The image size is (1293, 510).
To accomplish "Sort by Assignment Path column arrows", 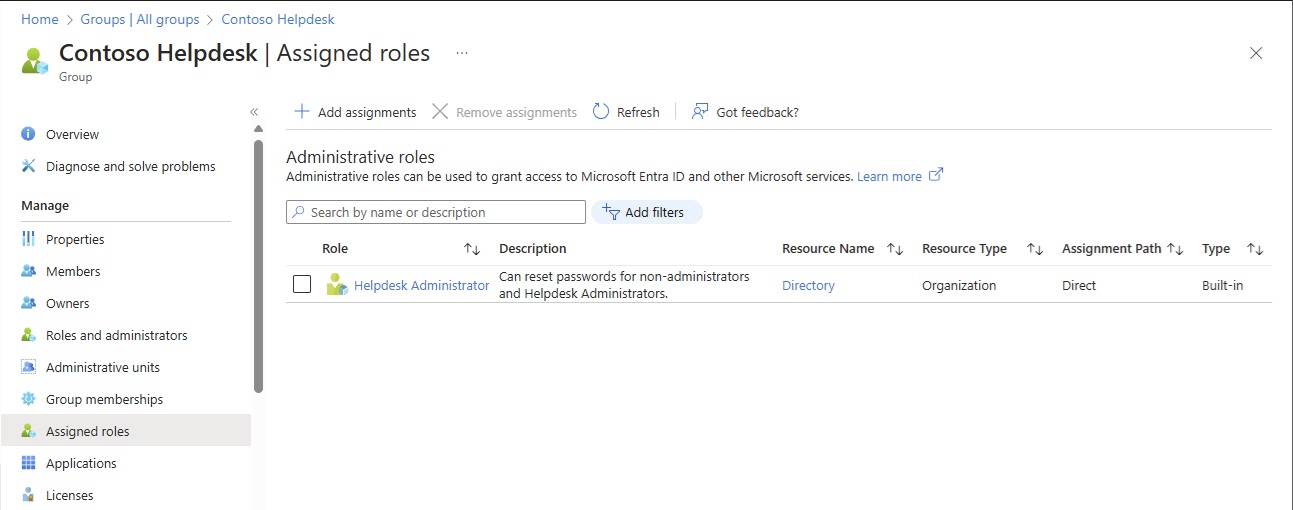I will tap(1175, 249).
